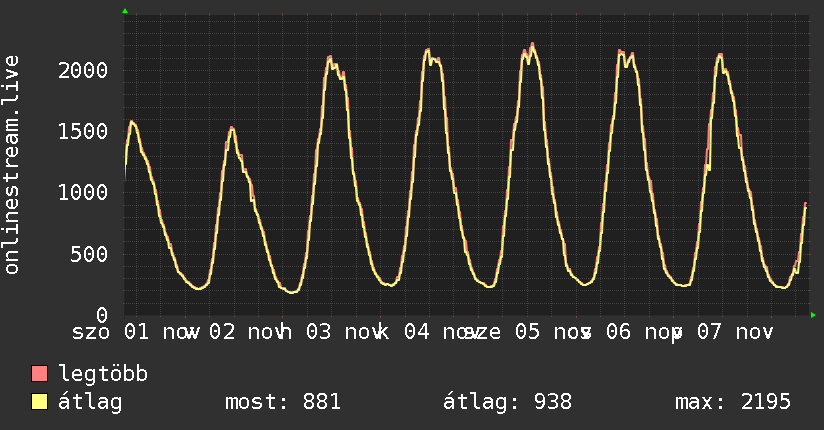824x430 pixels.
Task: Click the yellow átlag legend swatch
Action: pos(40,402)
